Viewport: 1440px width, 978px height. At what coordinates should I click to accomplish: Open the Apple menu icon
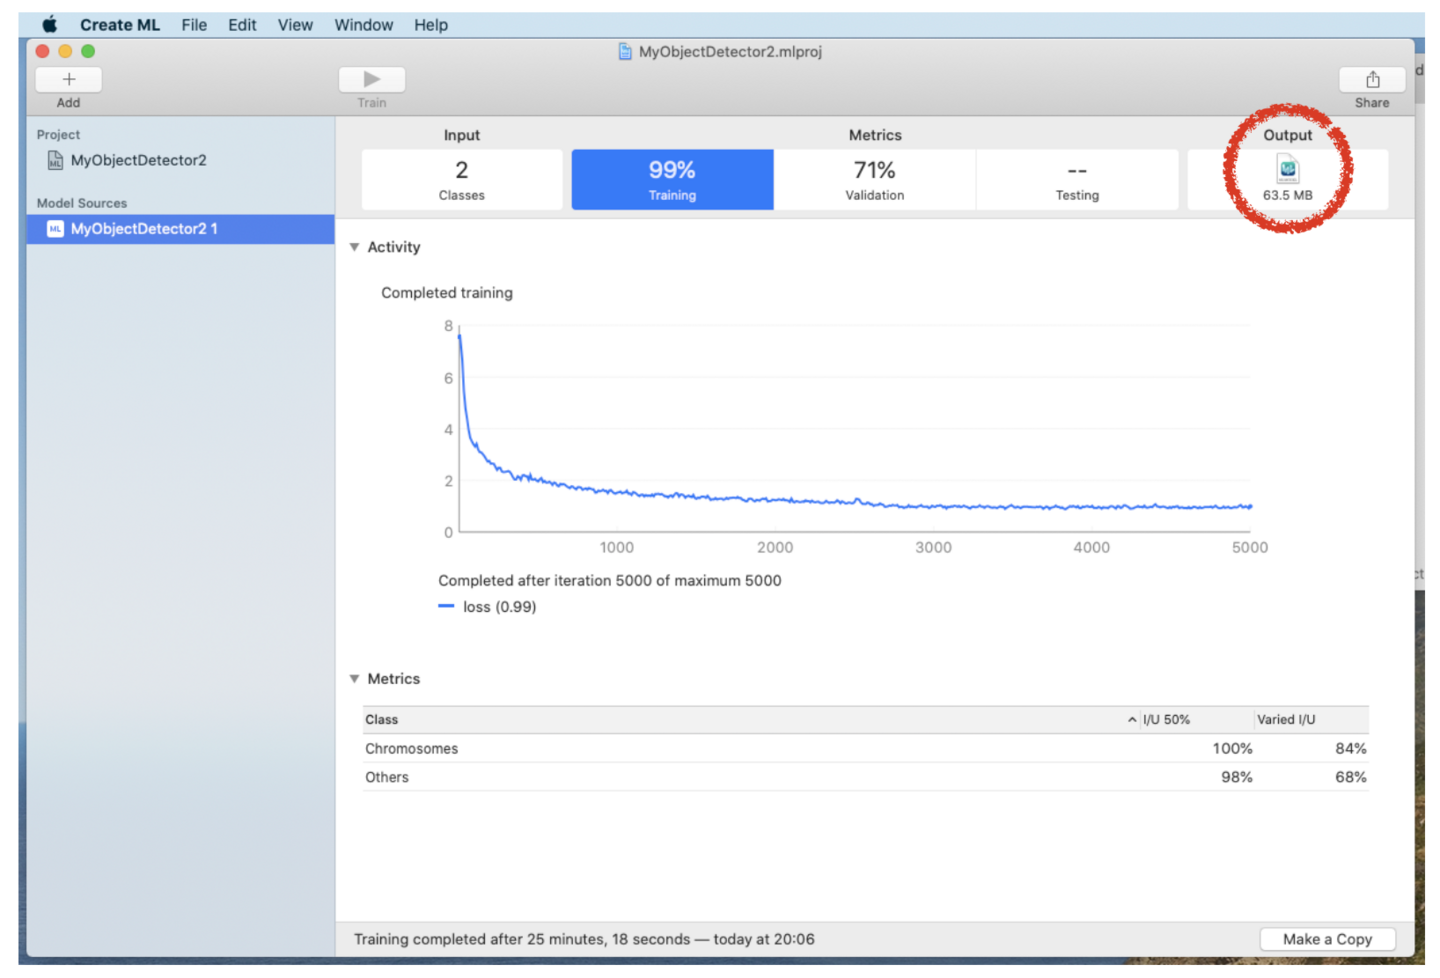[x=49, y=25]
